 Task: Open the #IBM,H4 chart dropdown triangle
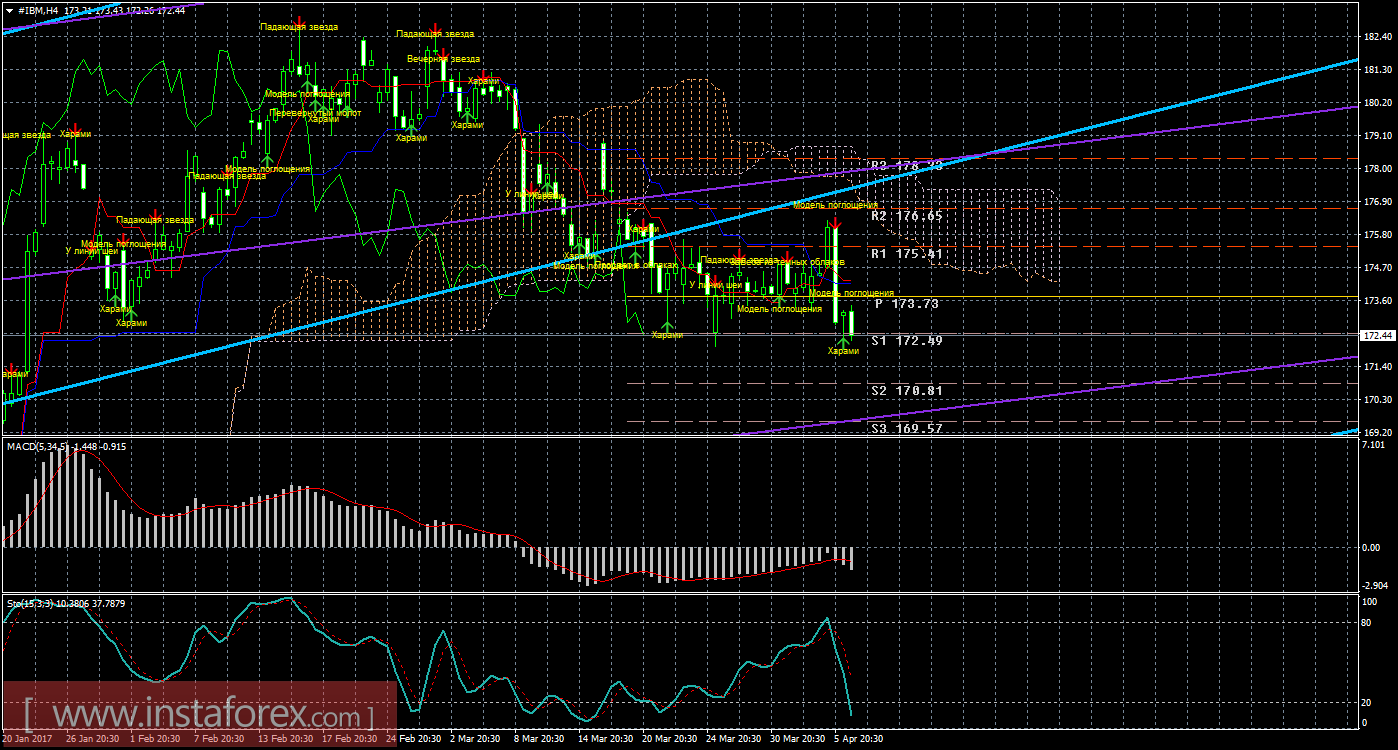pyautogui.click(x=9, y=9)
